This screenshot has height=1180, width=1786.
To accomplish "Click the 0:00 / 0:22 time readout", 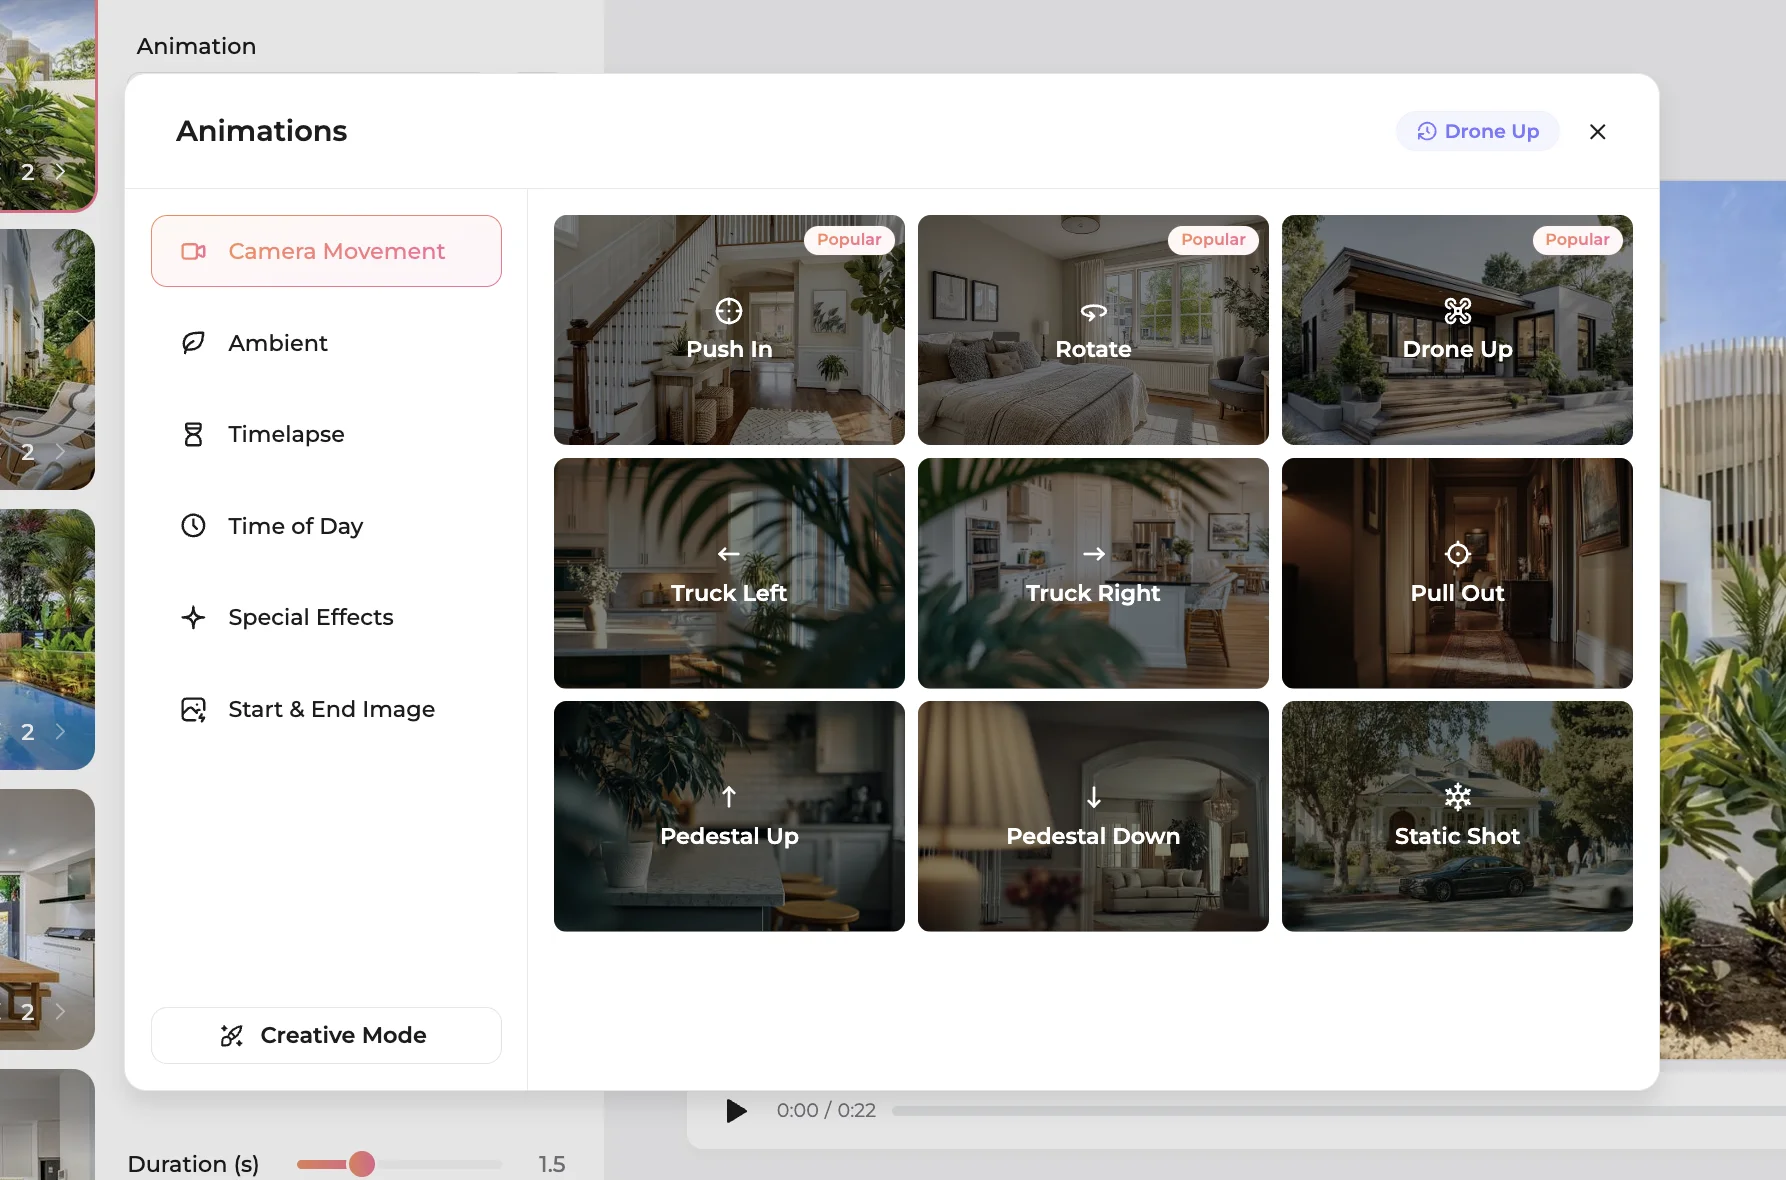I will [826, 1110].
